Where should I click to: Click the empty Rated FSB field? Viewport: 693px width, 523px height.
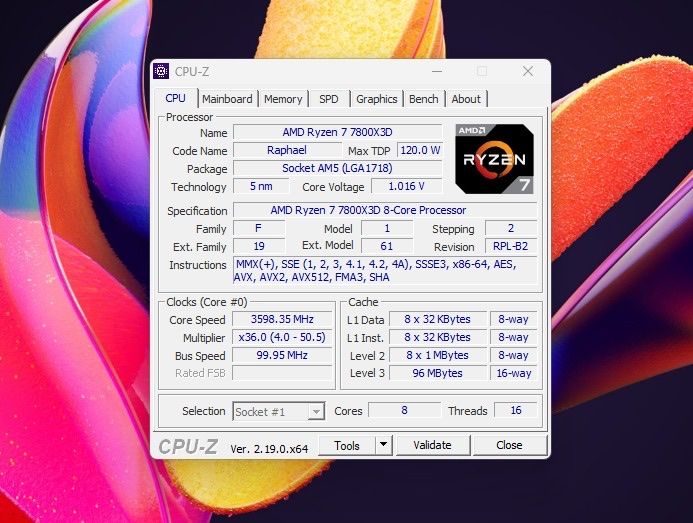[x=282, y=373]
